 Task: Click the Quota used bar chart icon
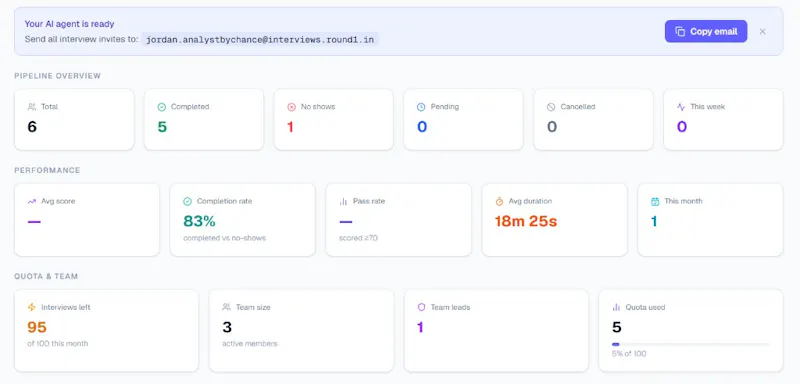pos(616,307)
